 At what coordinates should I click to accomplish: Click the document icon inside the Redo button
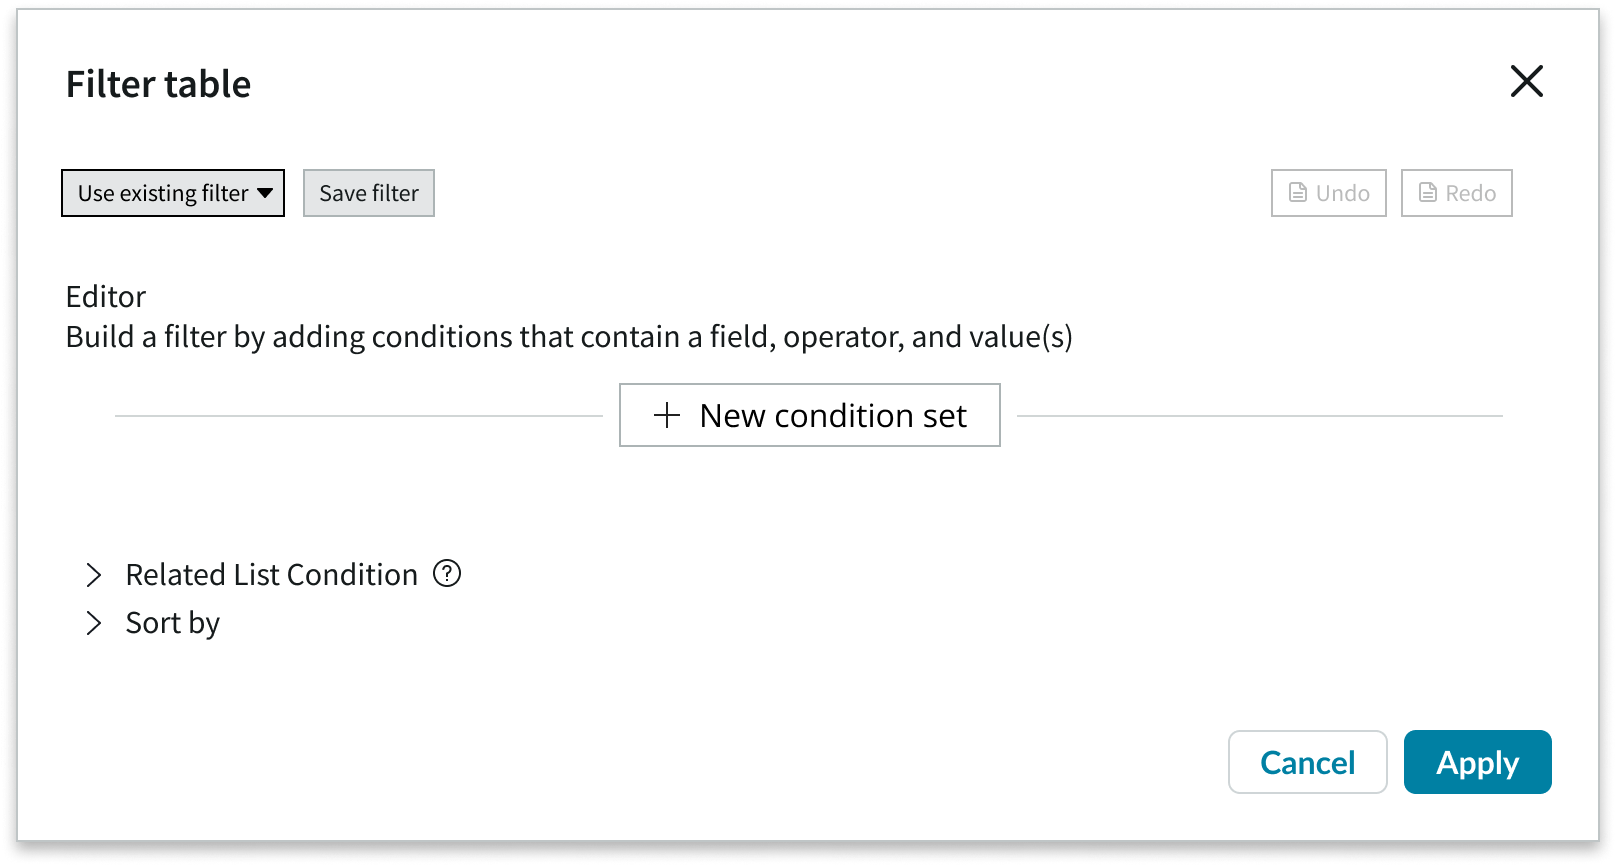[x=1428, y=193]
